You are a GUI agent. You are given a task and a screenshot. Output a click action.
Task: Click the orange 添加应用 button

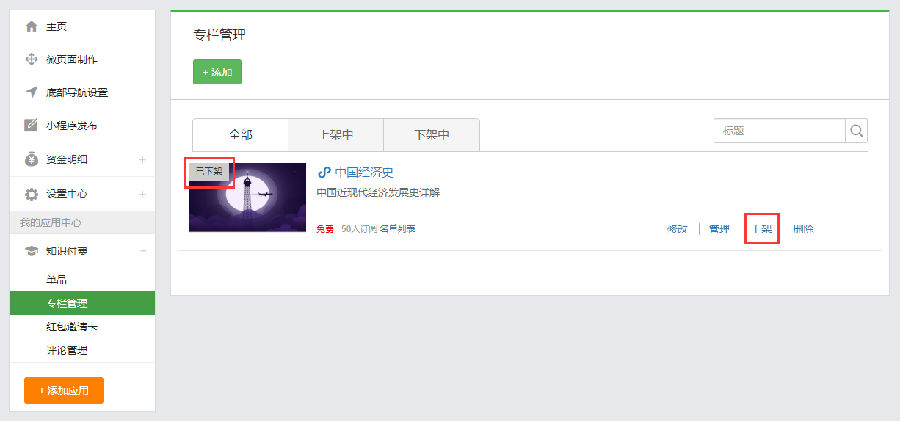tap(64, 391)
